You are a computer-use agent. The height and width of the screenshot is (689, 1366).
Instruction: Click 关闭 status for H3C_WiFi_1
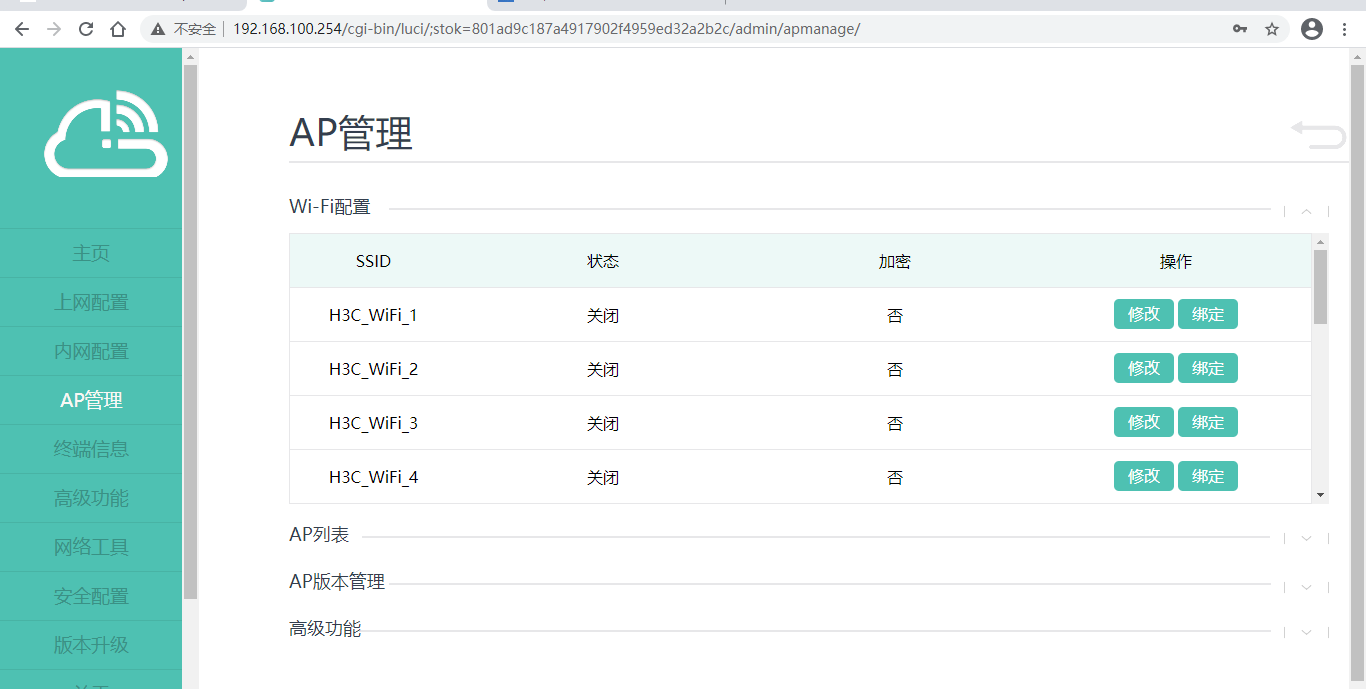pyautogui.click(x=603, y=315)
